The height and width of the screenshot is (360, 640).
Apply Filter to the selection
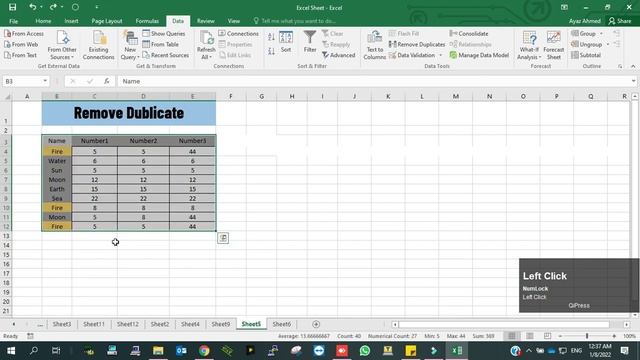point(310,42)
